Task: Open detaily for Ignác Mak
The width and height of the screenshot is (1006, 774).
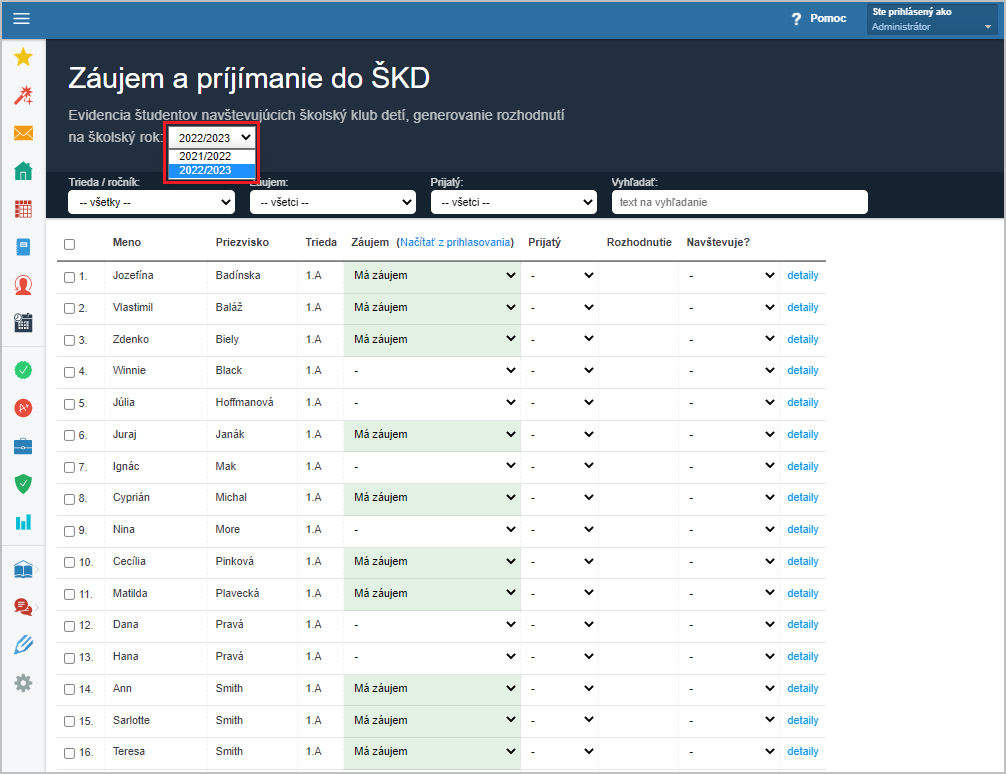Action: (x=803, y=466)
